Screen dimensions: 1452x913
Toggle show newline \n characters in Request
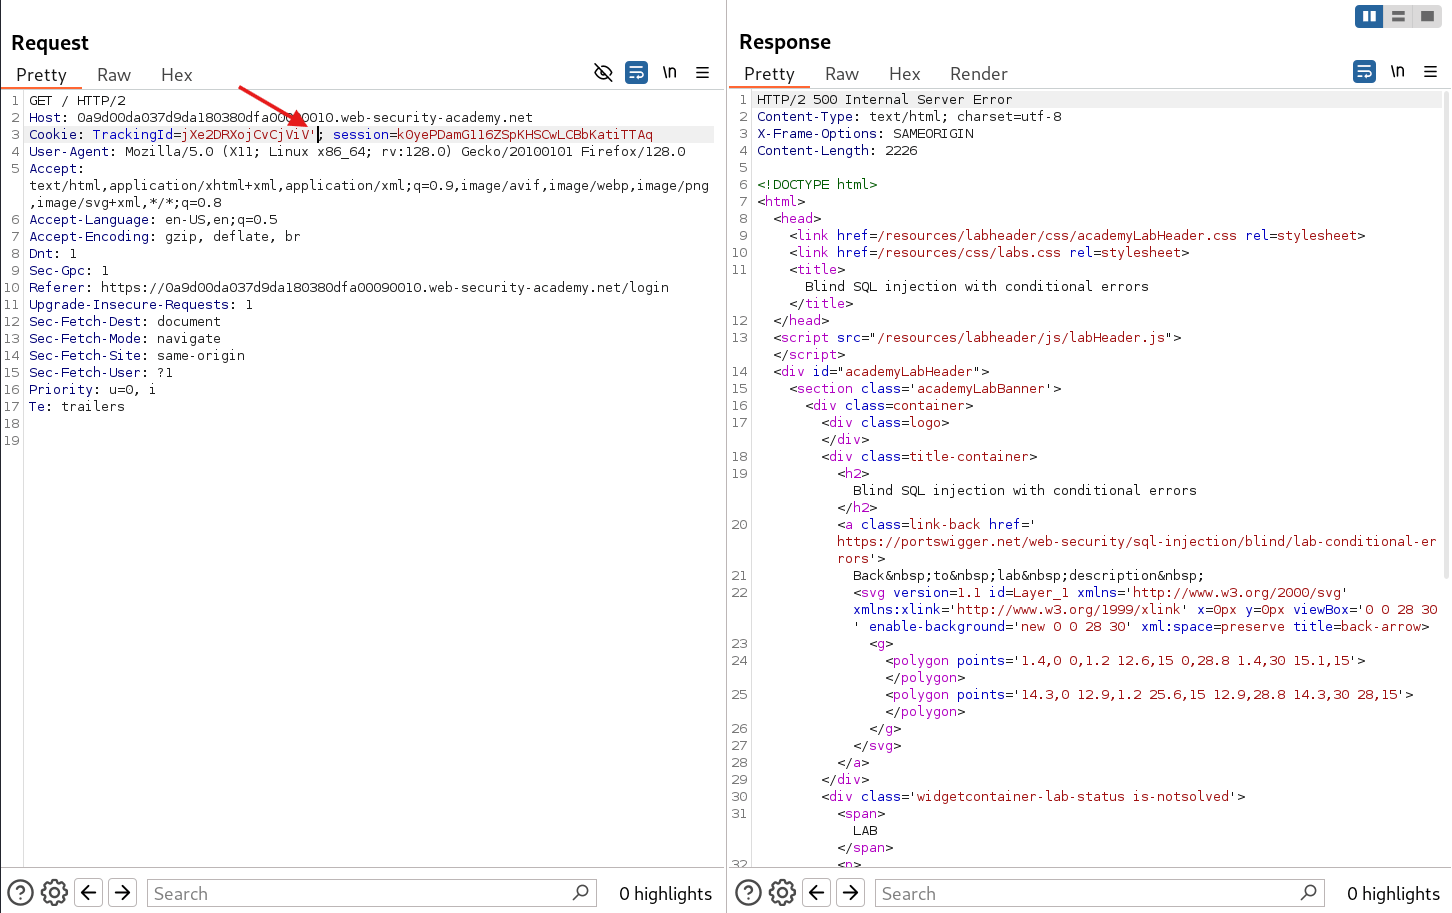click(670, 73)
